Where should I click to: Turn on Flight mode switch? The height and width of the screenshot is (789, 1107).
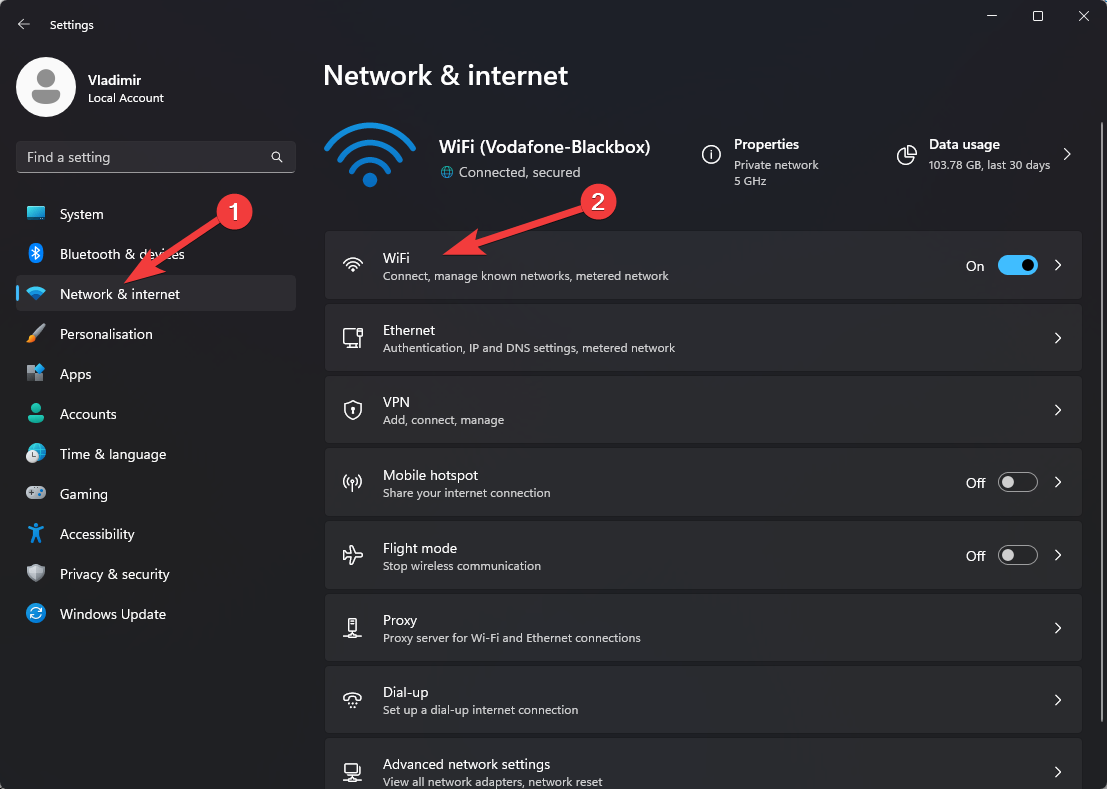click(x=1018, y=556)
